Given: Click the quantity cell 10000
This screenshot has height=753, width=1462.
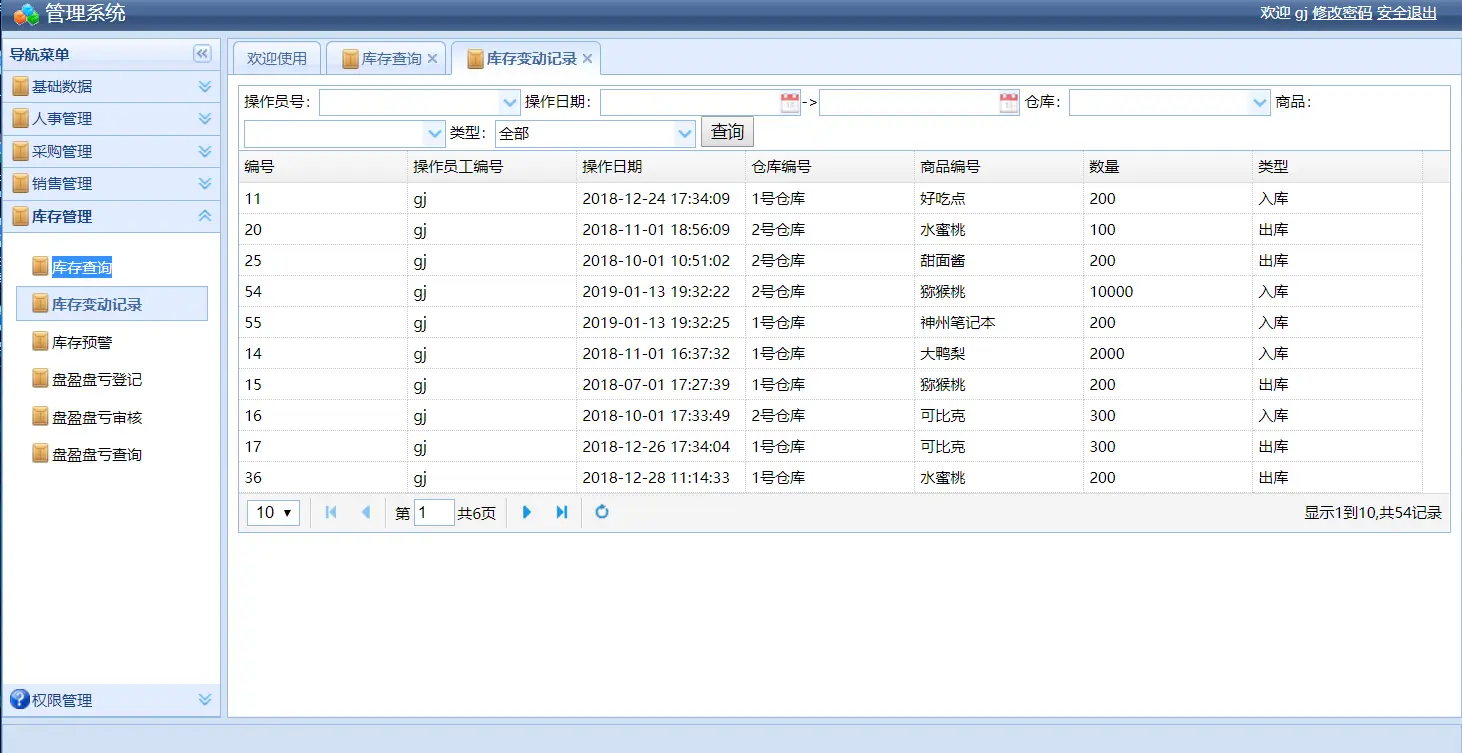Looking at the screenshot, I should pos(1168,291).
